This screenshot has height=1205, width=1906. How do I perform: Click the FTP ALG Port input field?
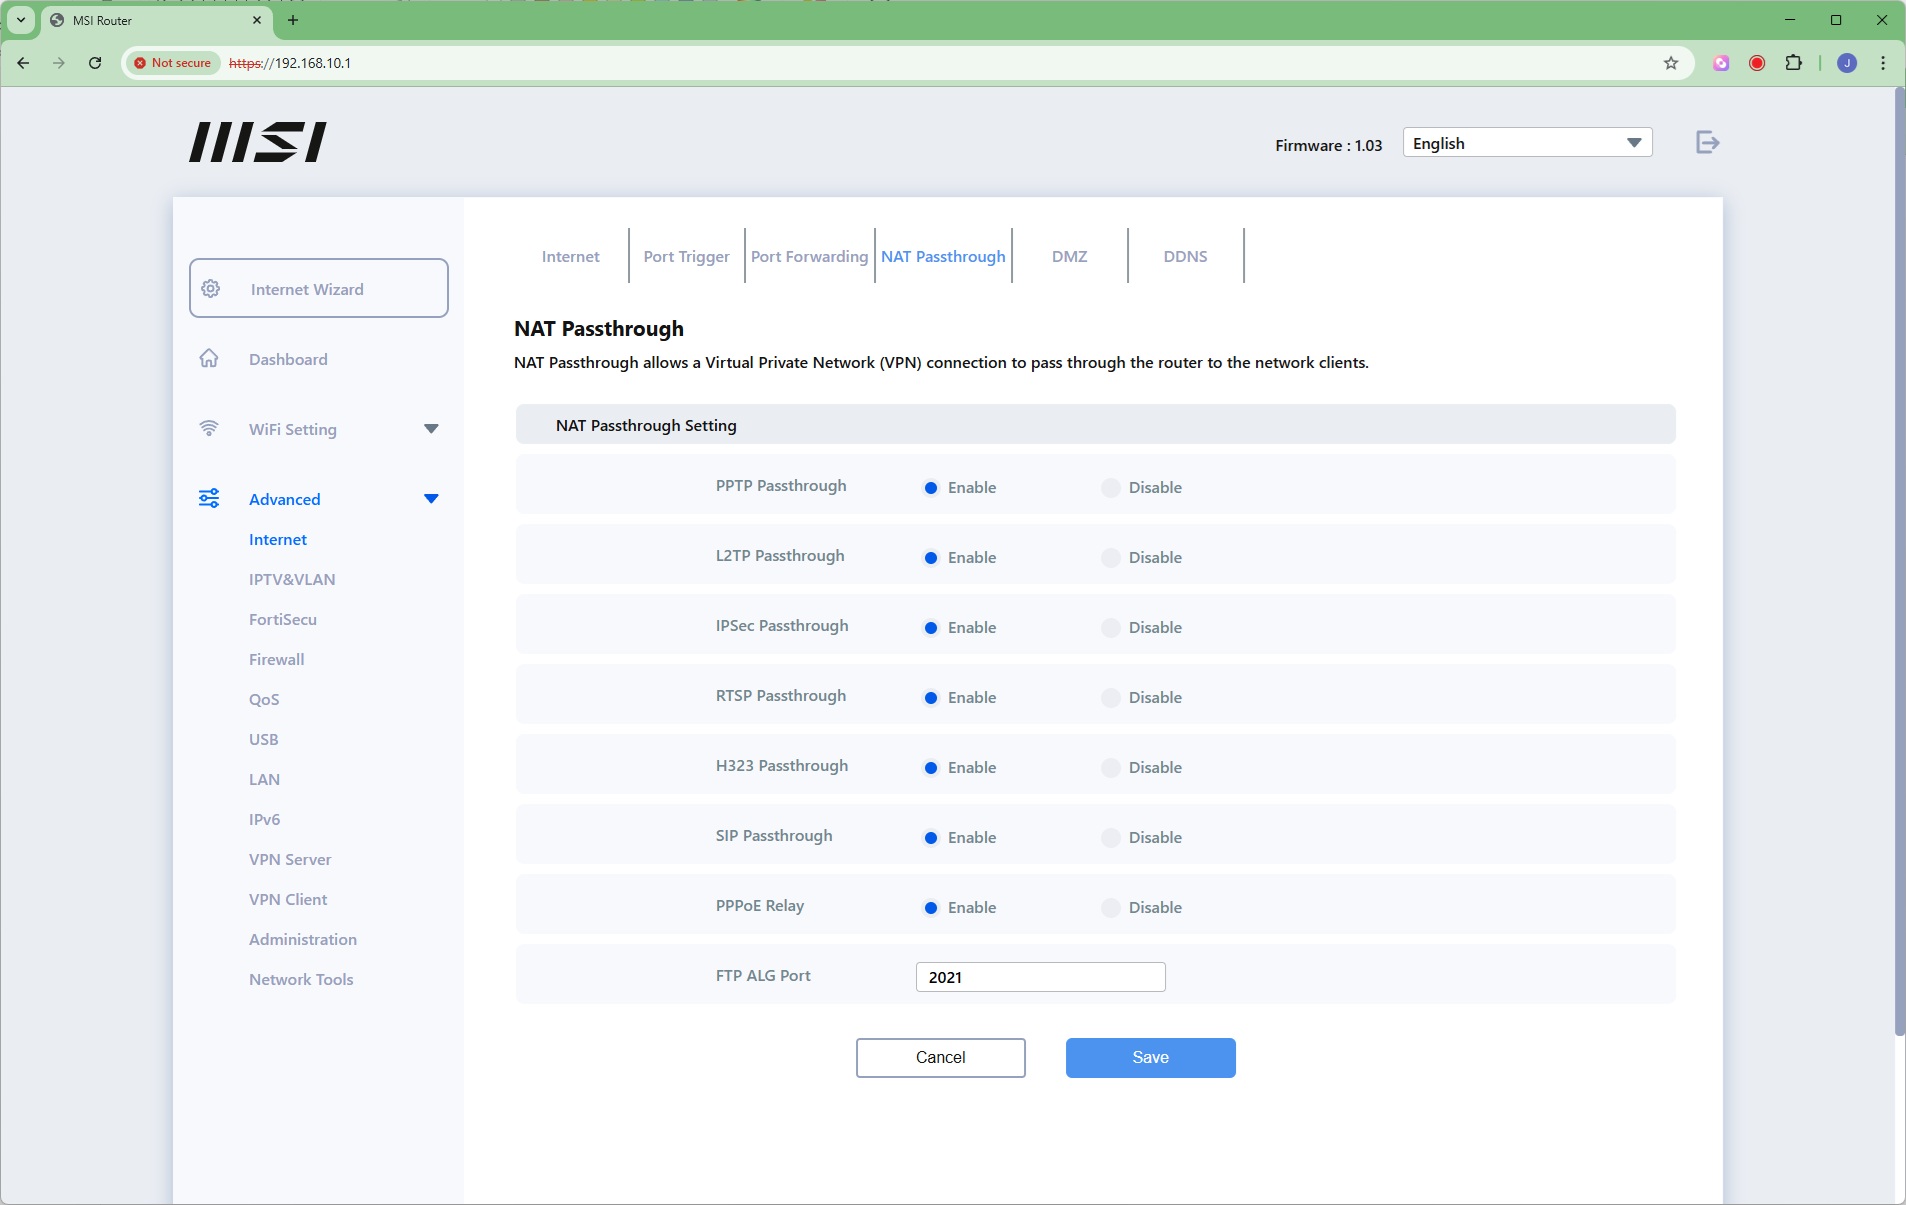click(1040, 977)
